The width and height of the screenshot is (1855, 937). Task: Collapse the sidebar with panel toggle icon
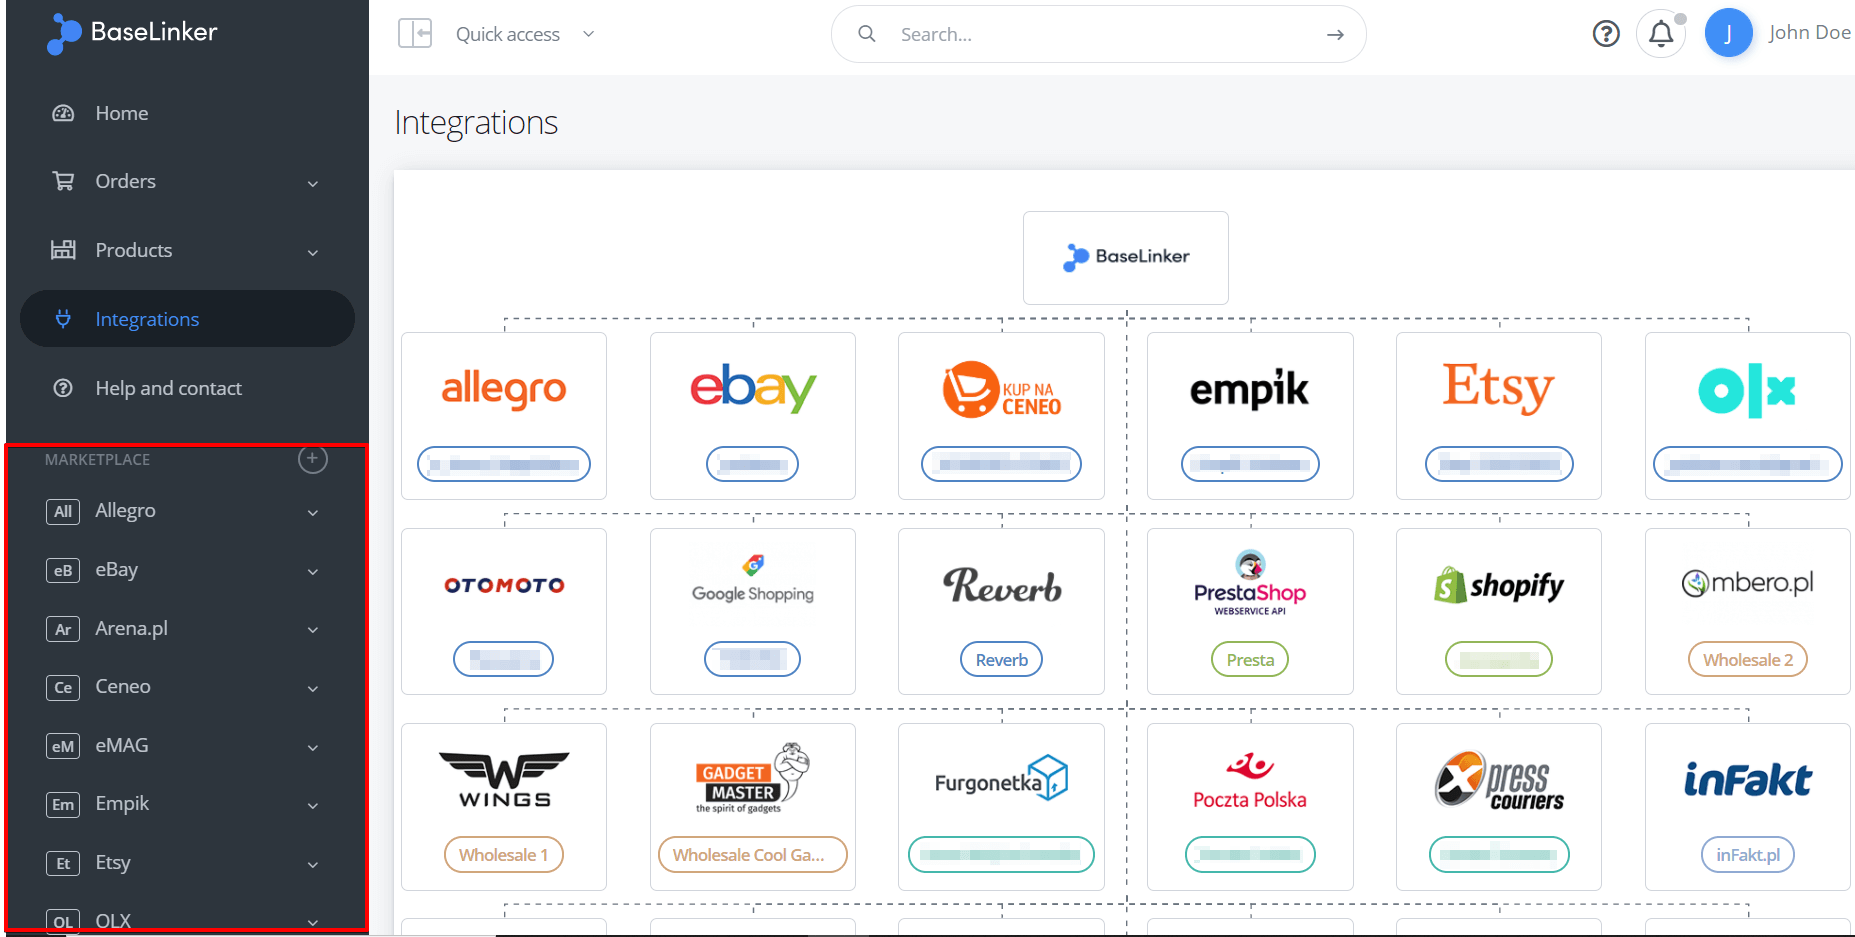click(414, 33)
